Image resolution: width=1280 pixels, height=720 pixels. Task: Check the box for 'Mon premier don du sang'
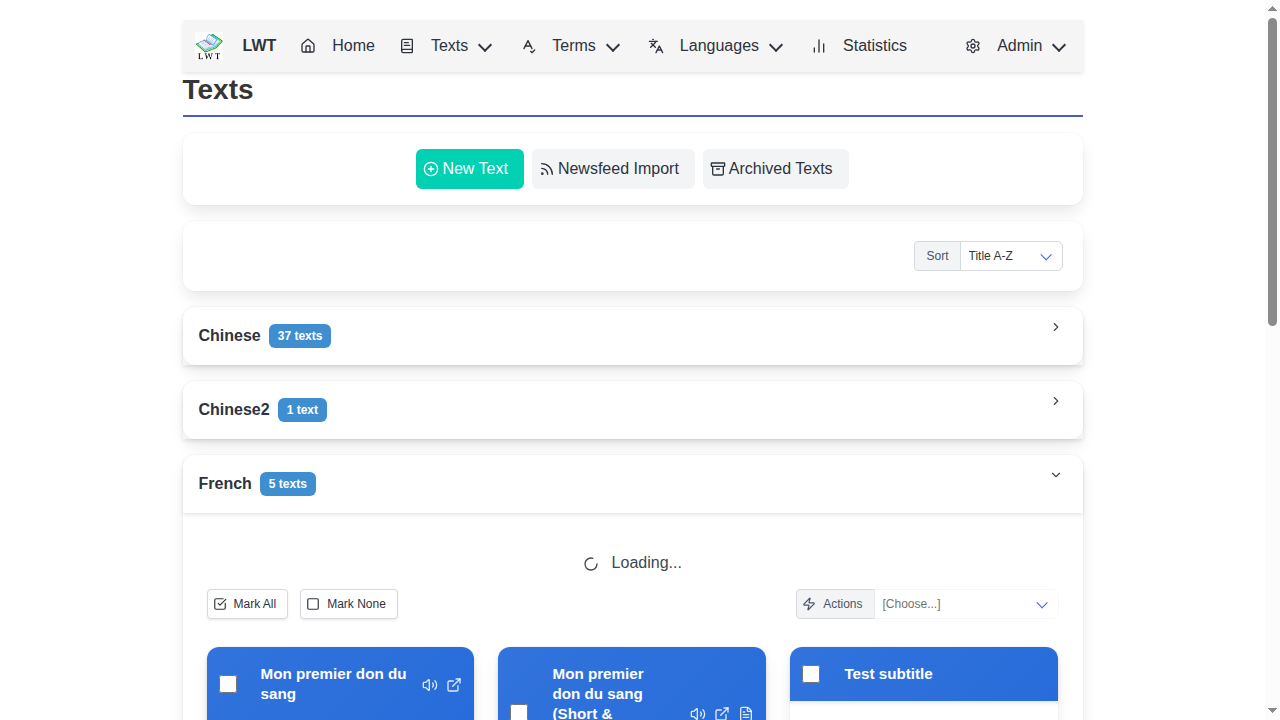coord(228,684)
